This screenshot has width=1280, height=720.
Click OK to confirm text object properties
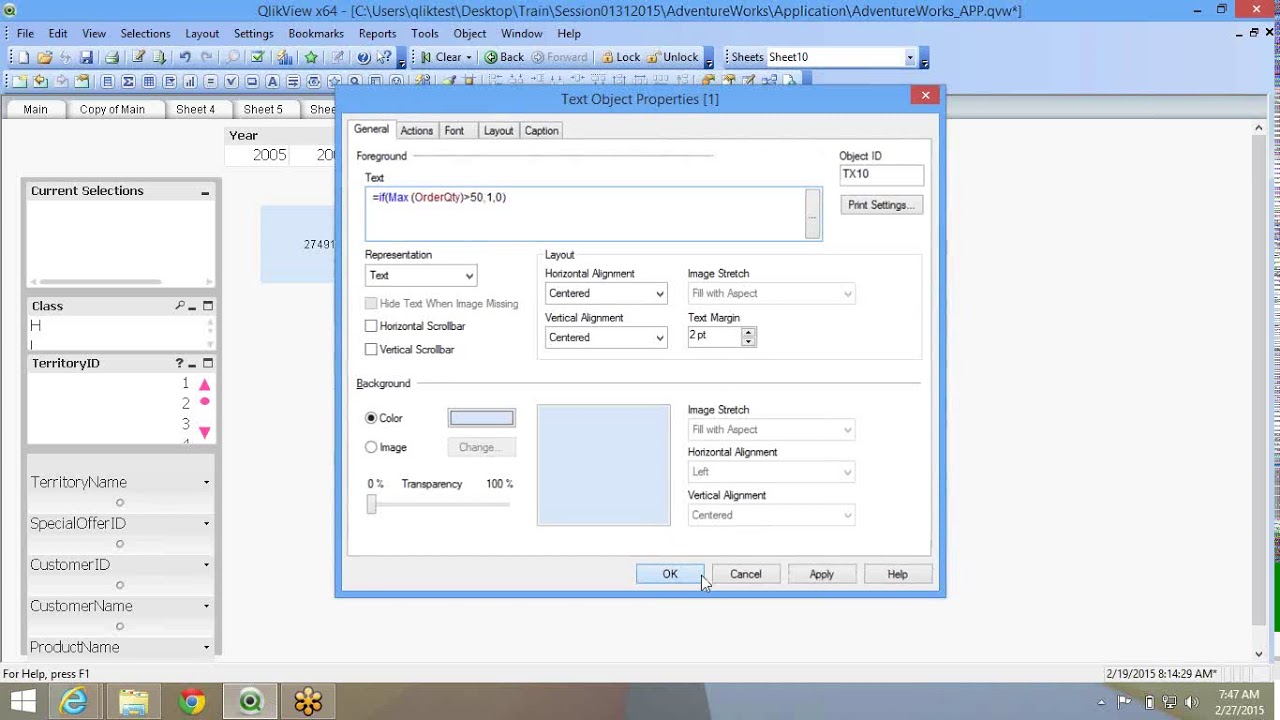pyautogui.click(x=670, y=575)
